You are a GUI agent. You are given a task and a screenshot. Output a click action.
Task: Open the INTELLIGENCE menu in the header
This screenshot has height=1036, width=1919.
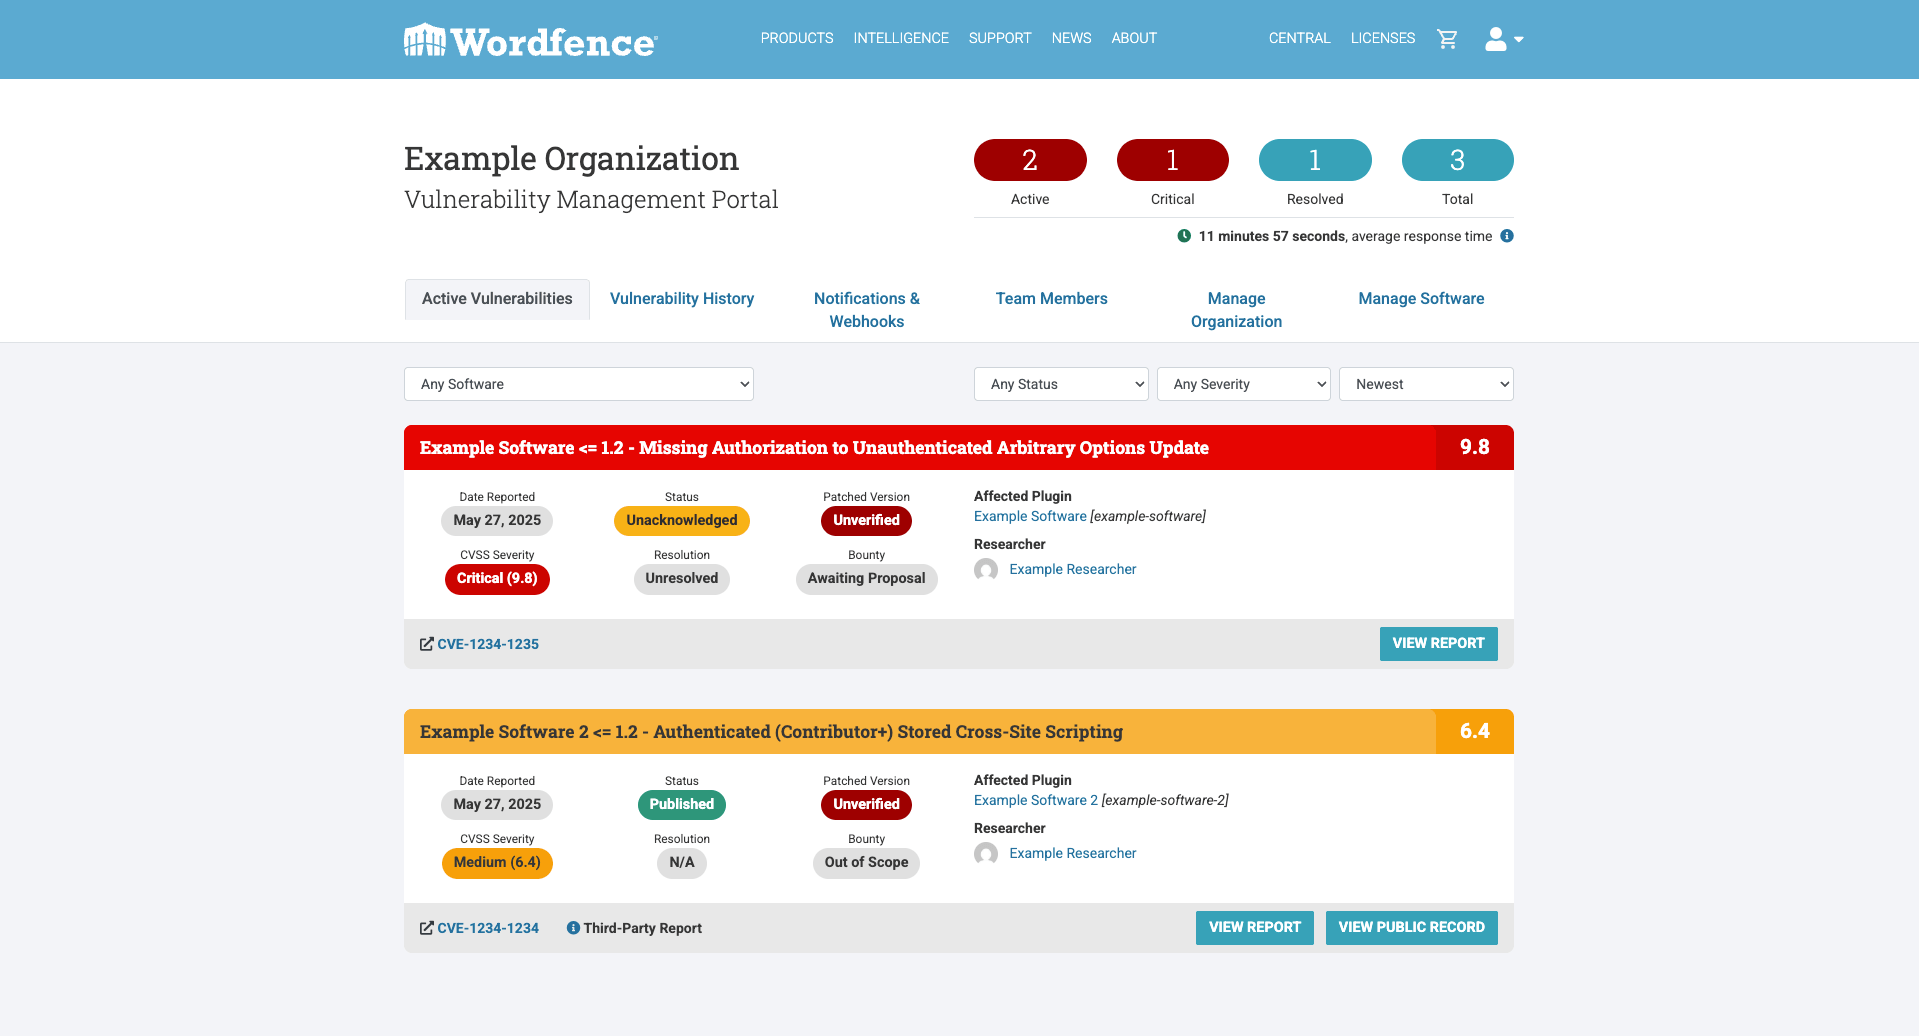coord(900,38)
